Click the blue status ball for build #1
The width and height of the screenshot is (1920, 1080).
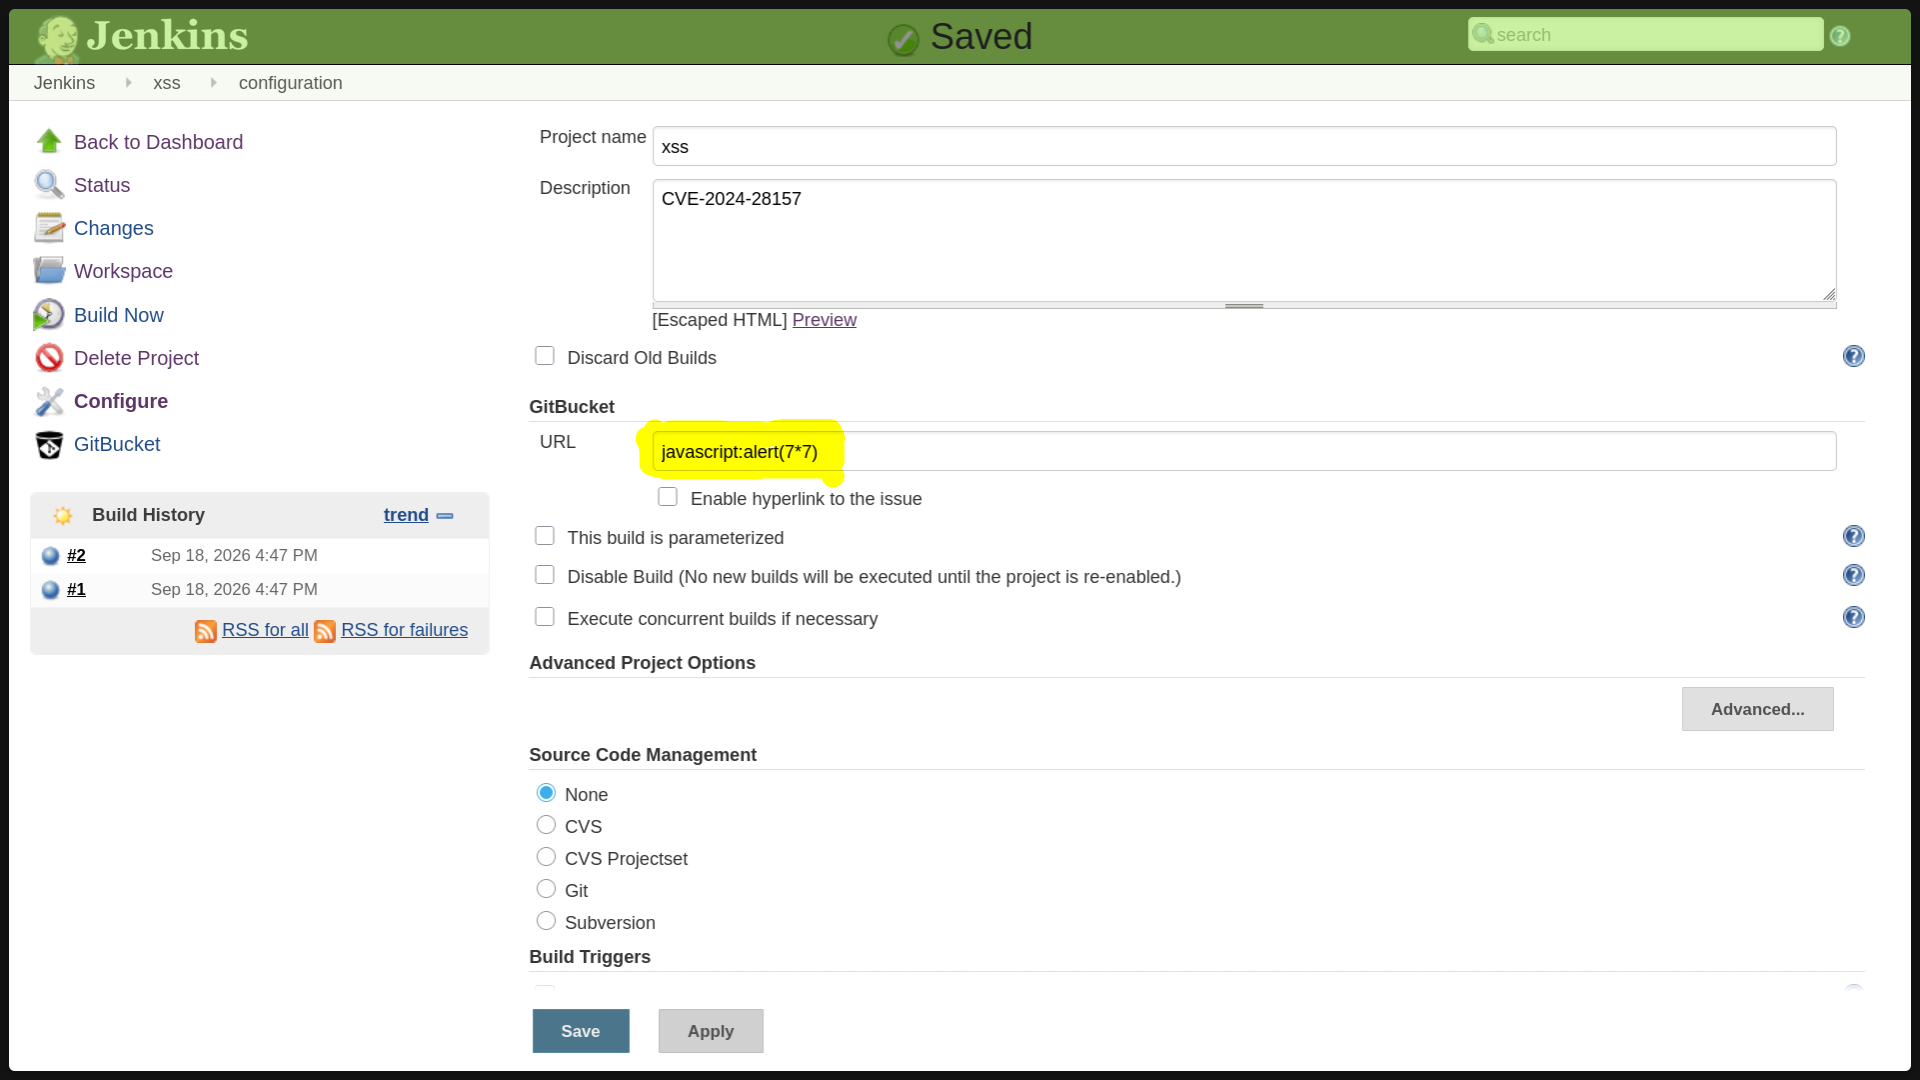(x=51, y=590)
